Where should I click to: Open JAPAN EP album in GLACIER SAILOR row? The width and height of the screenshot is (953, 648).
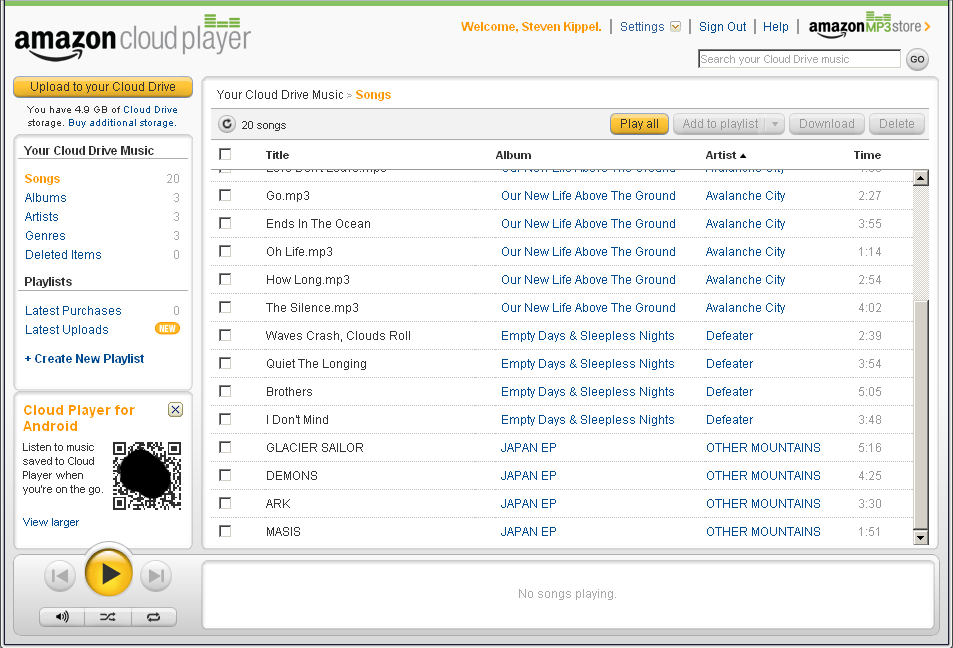(x=528, y=447)
